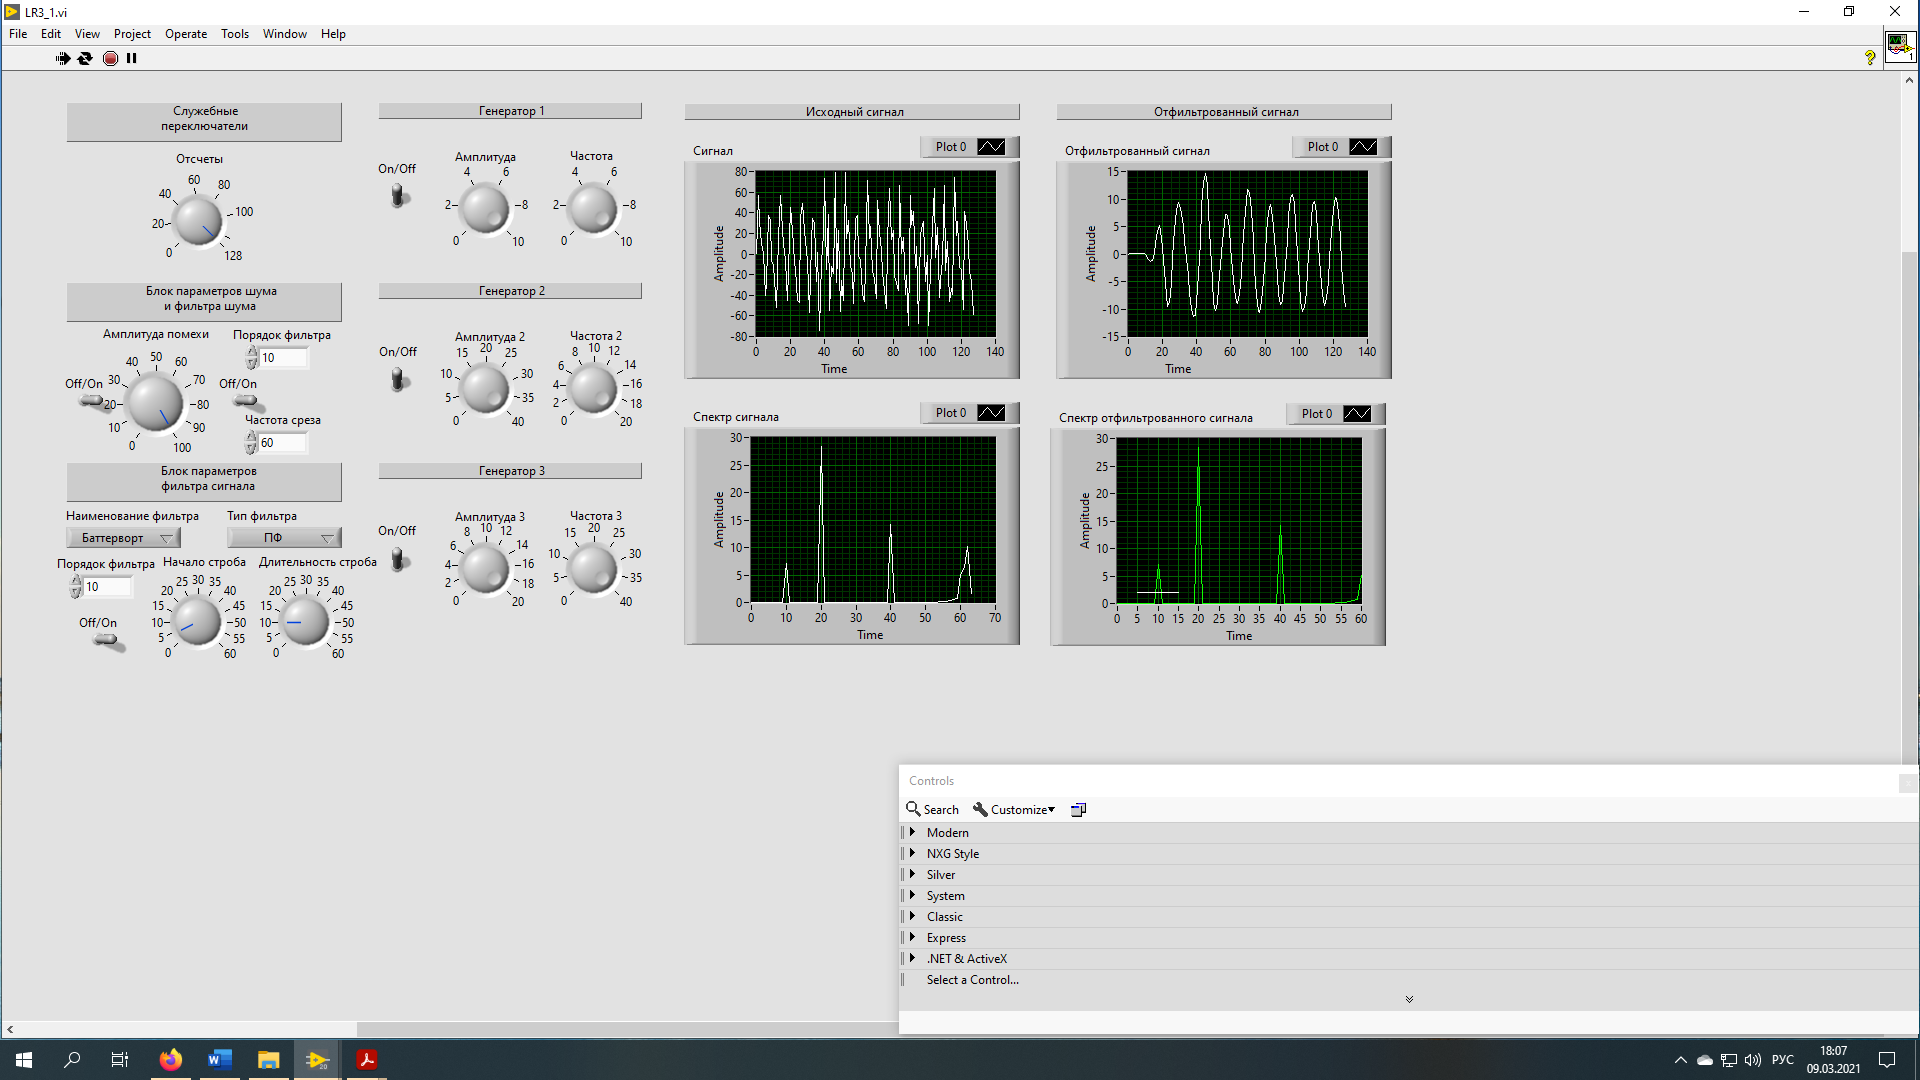
Task: Click Select a Control... entry
Action: click(x=972, y=980)
